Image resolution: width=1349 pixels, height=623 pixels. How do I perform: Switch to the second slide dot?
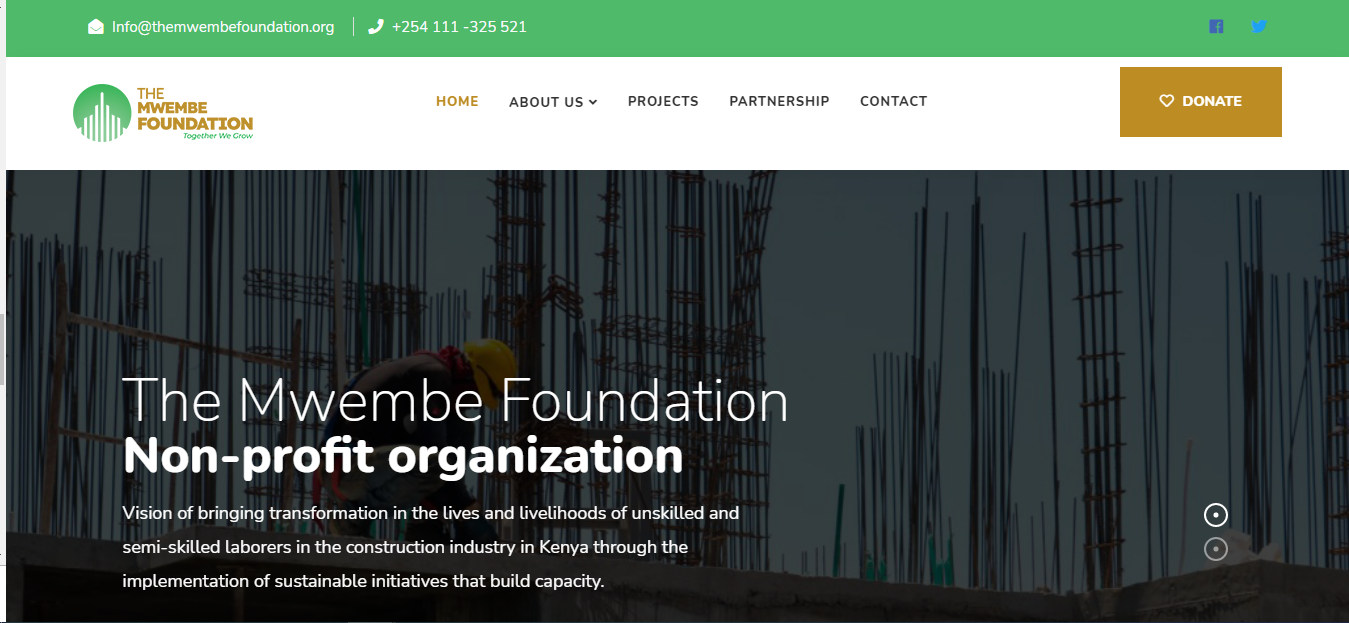[x=1216, y=549]
